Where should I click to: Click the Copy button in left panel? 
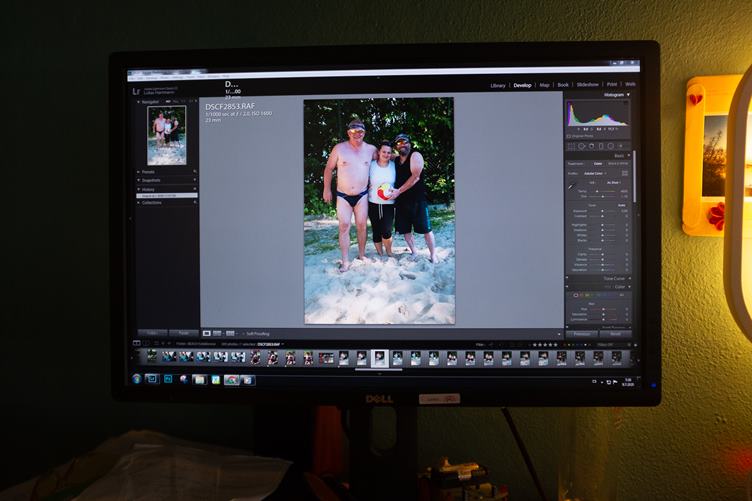click(x=152, y=333)
